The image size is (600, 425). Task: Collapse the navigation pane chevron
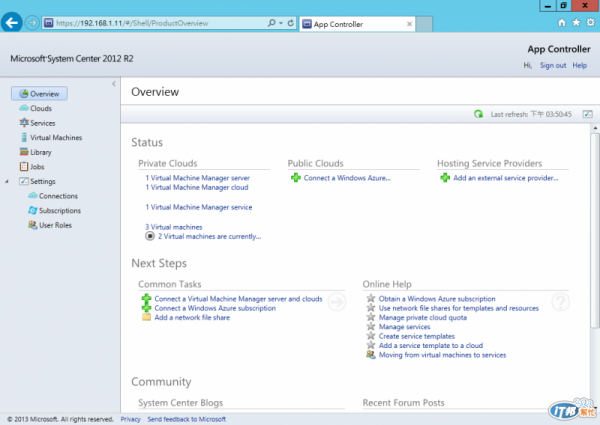coord(114,84)
